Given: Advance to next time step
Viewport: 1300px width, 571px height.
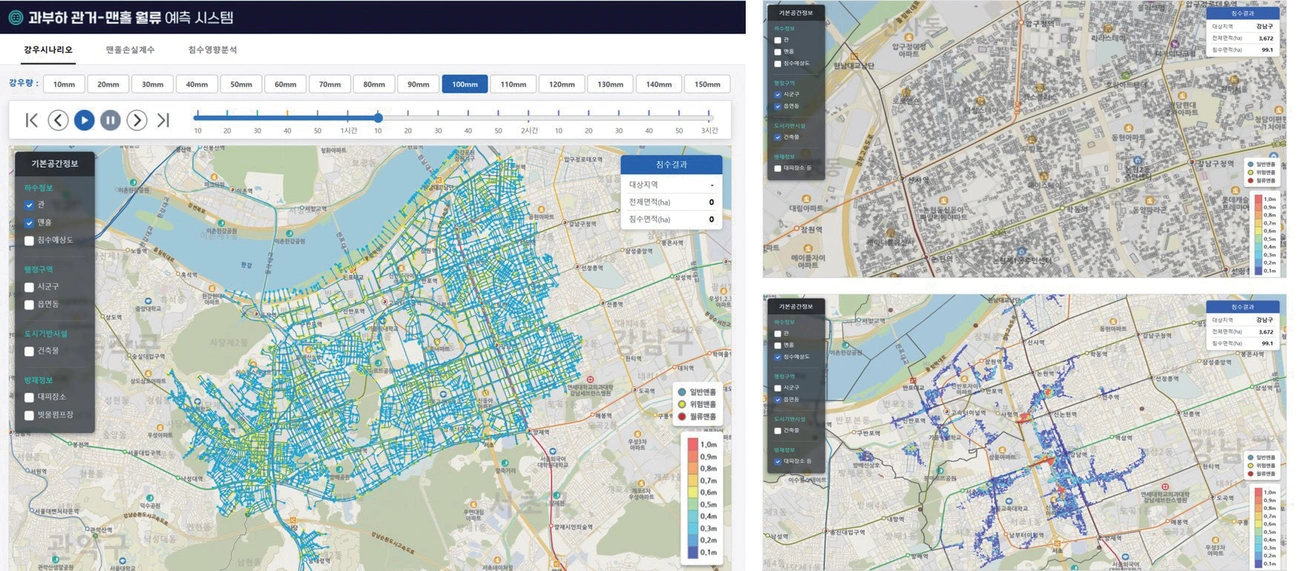Looking at the screenshot, I should click(137, 120).
